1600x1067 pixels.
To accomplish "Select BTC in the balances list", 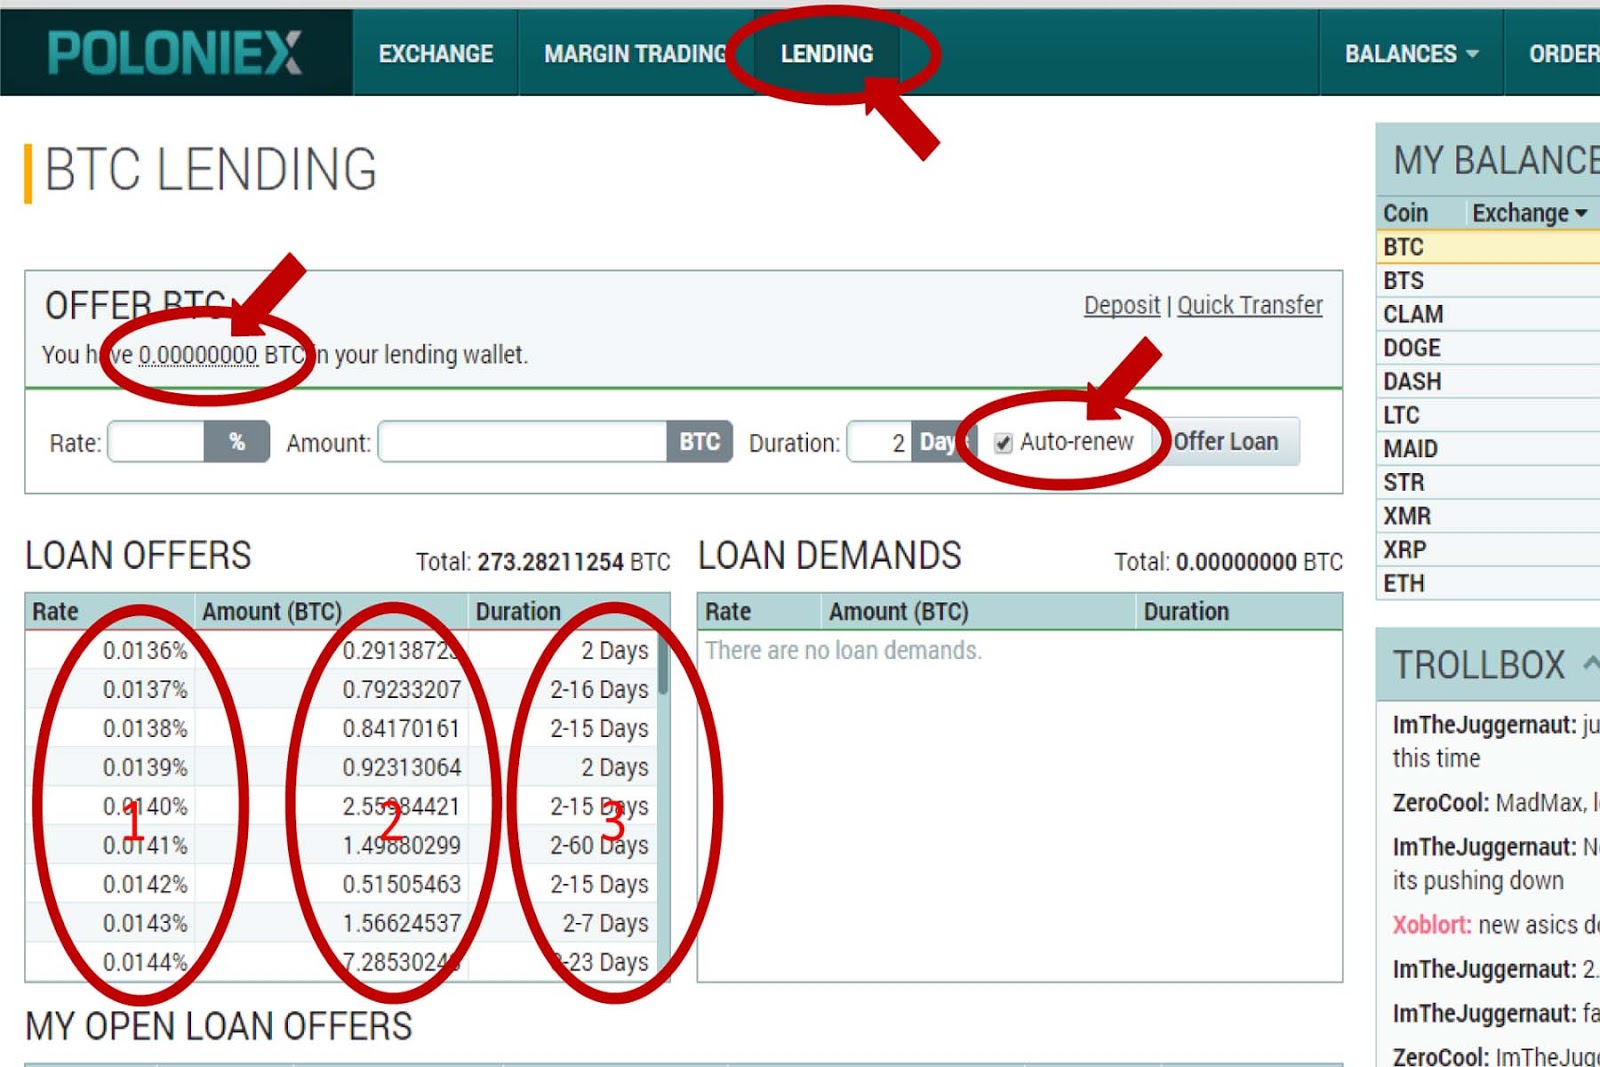I will tap(1488, 247).
